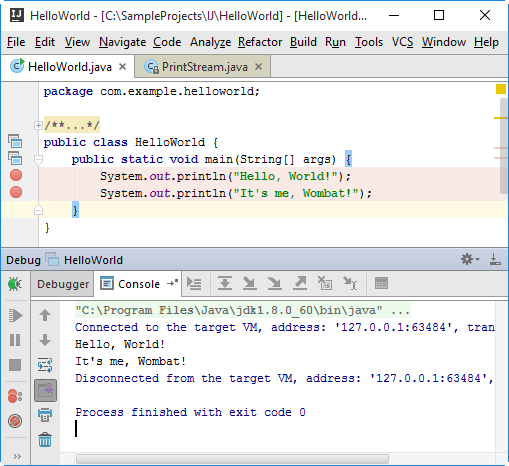Click the restore layout pin next to Console
This screenshot has height=466, width=509.
click(172, 283)
